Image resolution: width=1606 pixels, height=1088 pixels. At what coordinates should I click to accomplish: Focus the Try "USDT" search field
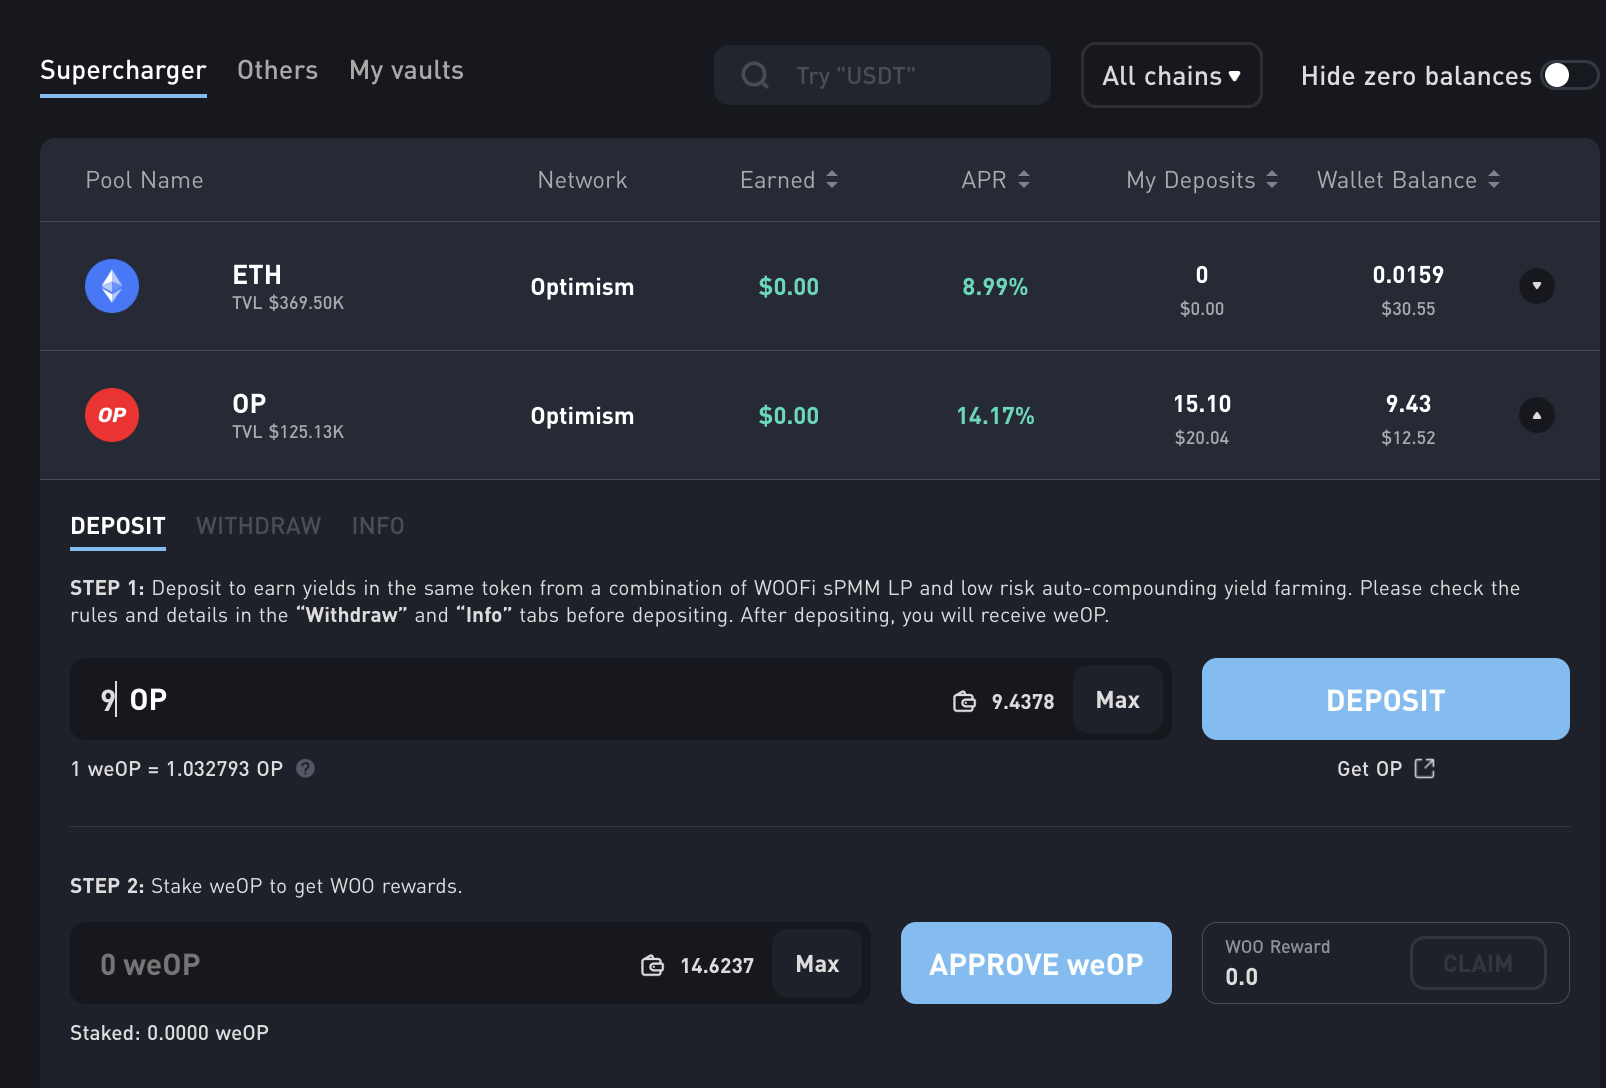tap(882, 75)
